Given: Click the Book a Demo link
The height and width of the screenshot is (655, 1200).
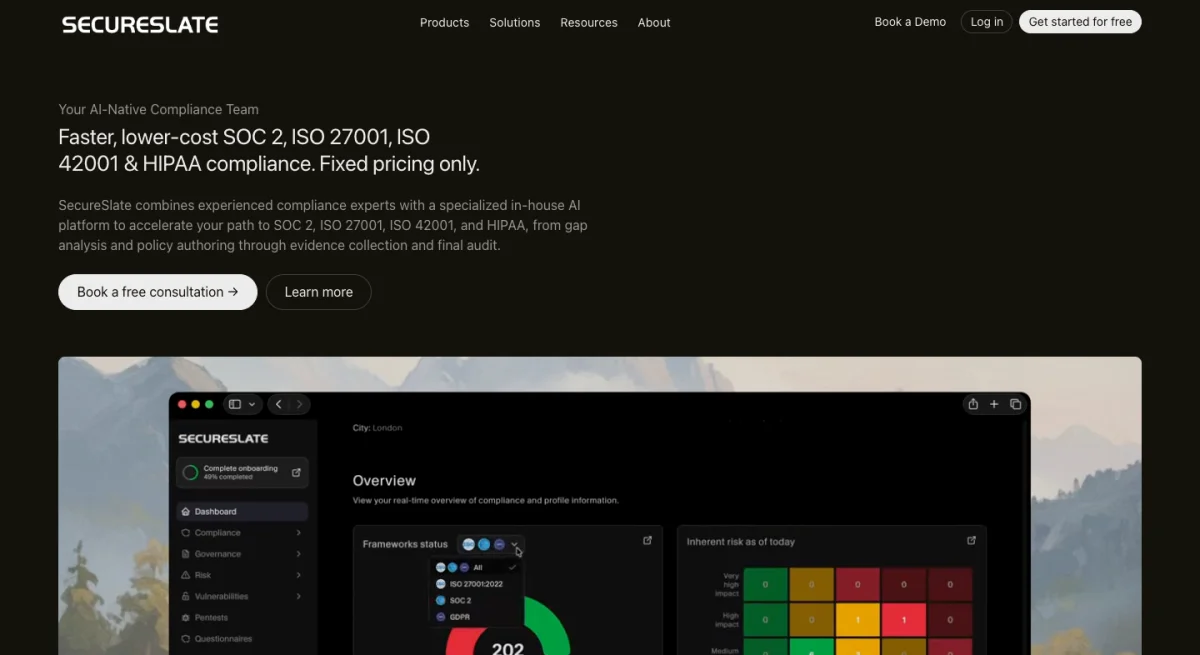Looking at the screenshot, I should [x=910, y=22].
